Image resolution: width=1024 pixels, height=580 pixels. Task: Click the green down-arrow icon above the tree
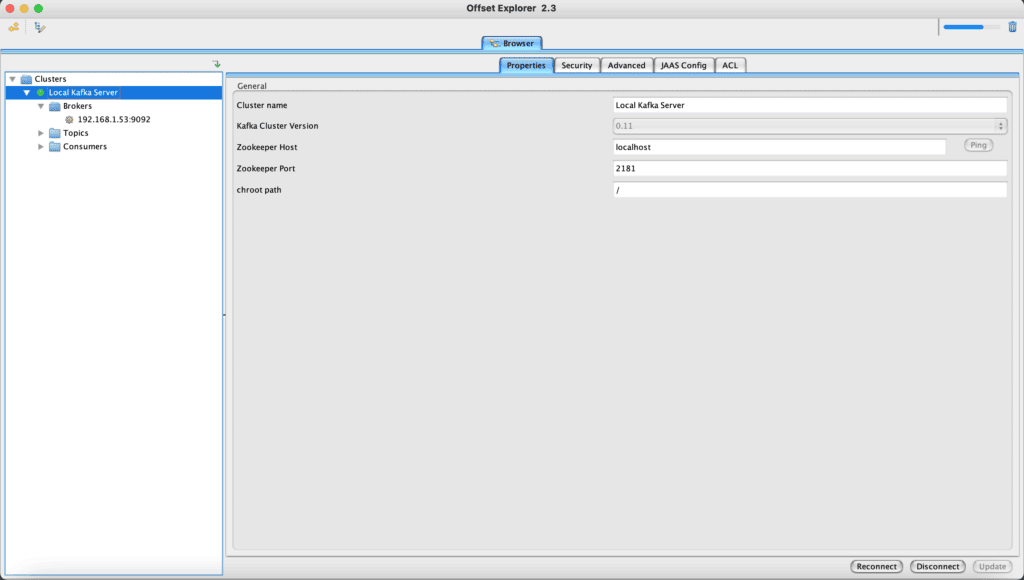pos(217,64)
